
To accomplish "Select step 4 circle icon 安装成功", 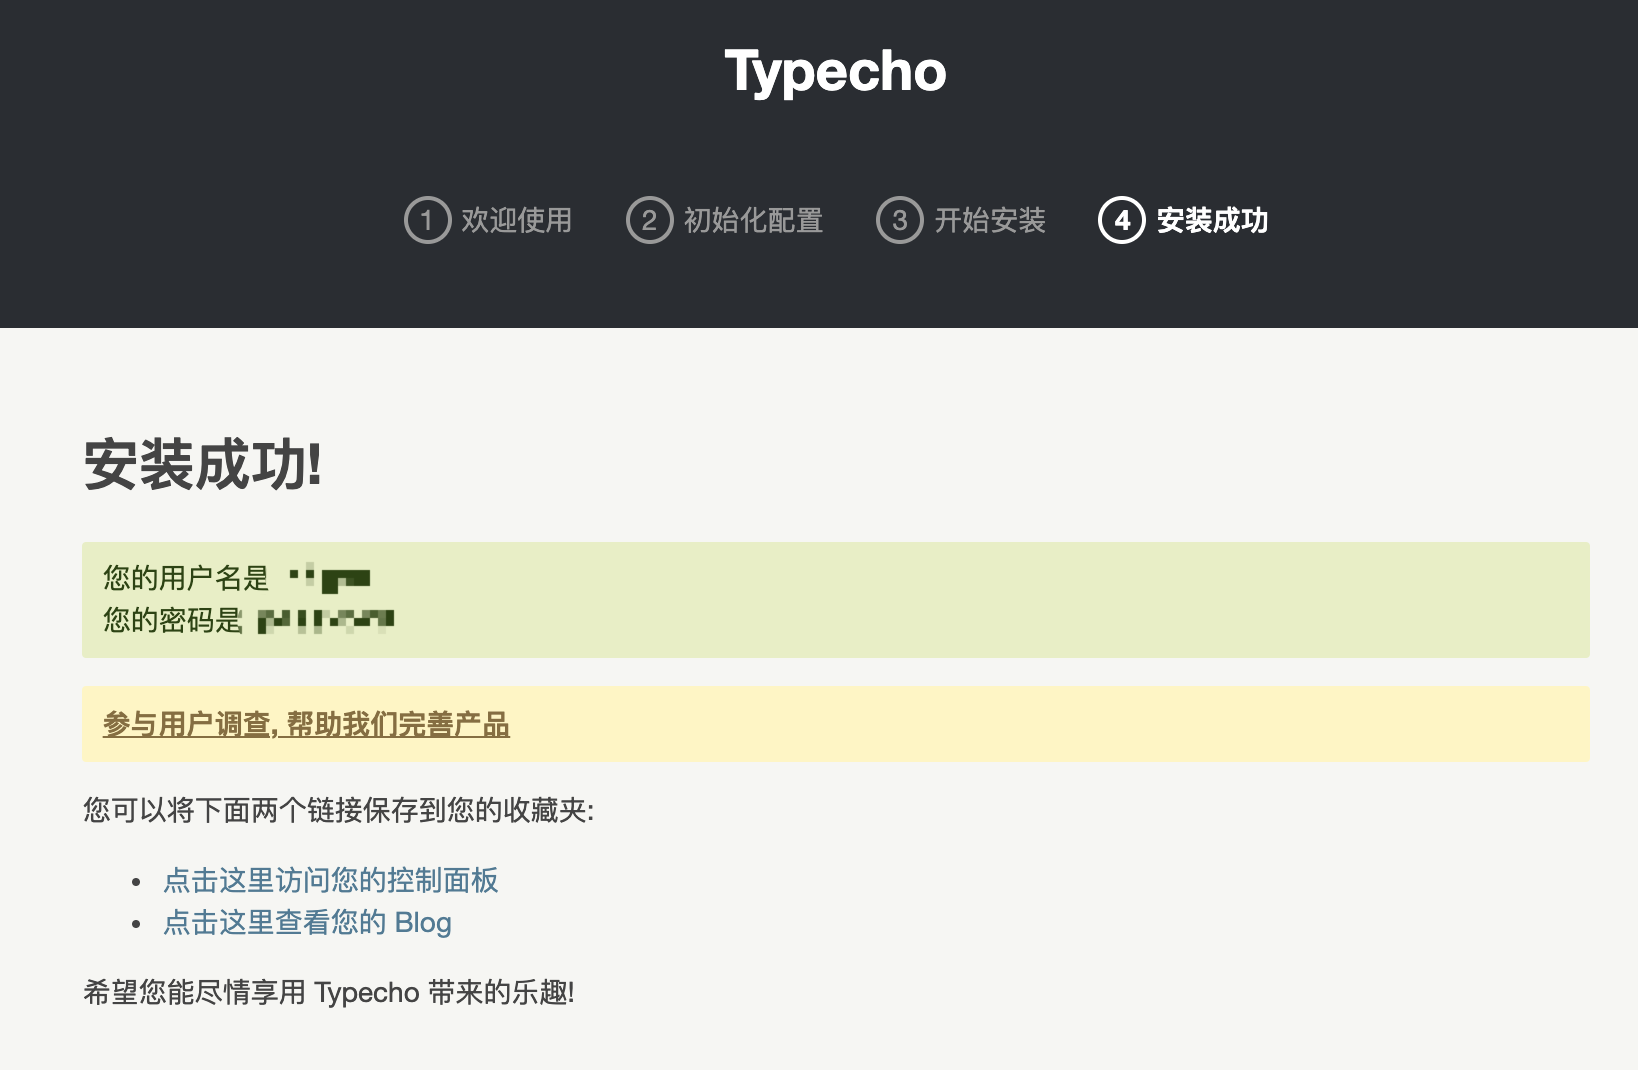I will (x=1121, y=220).
